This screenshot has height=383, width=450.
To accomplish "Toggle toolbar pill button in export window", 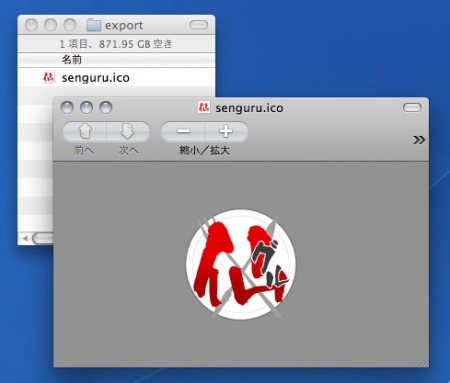I will 199,25.
